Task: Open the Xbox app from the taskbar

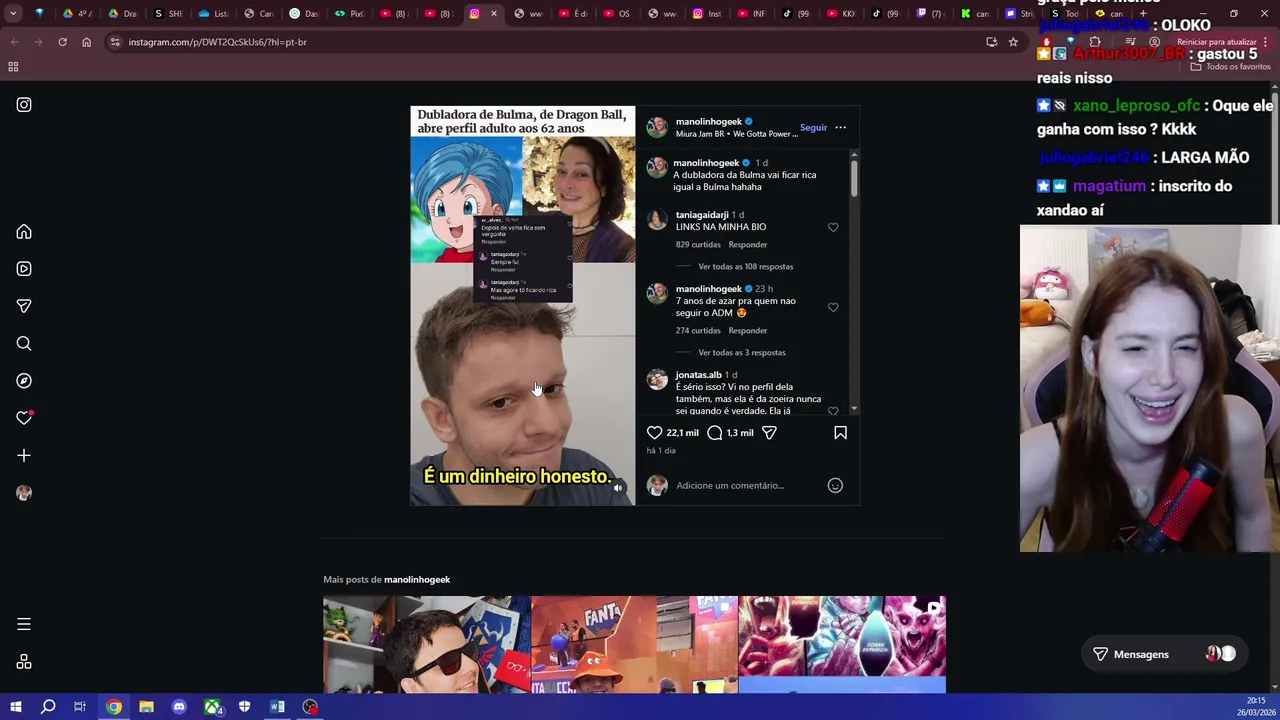Action: (x=212, y=707)
